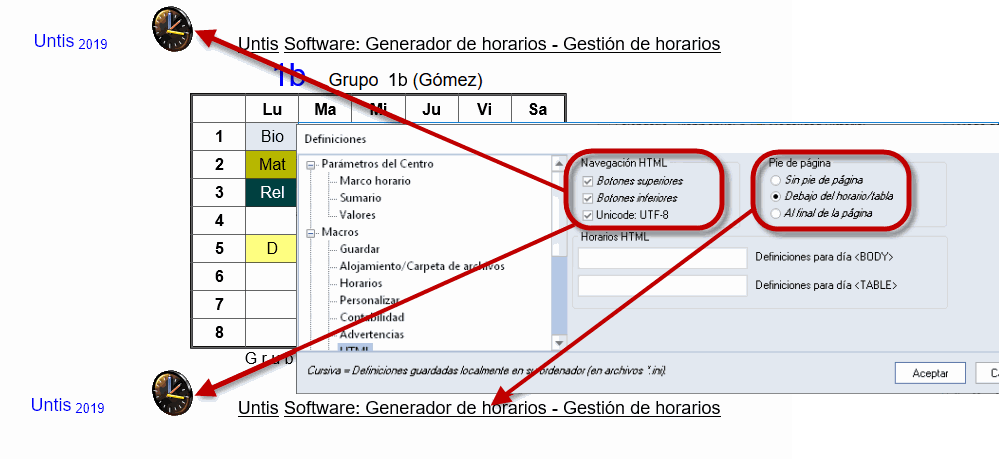Select Valores in the definitions tree

[357, 215]
